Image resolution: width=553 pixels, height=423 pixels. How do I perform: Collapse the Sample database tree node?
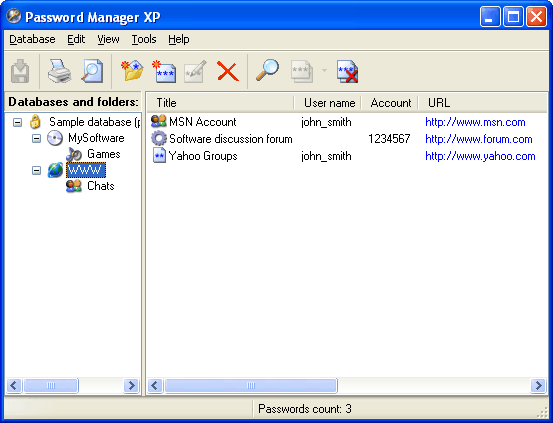pos(17,122)
